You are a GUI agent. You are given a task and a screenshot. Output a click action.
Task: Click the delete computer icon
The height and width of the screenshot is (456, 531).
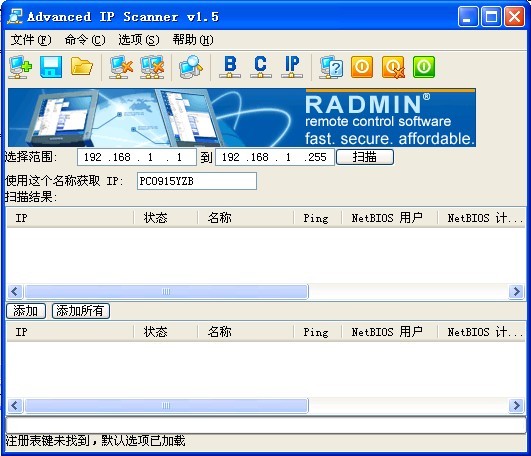(121, 67)
